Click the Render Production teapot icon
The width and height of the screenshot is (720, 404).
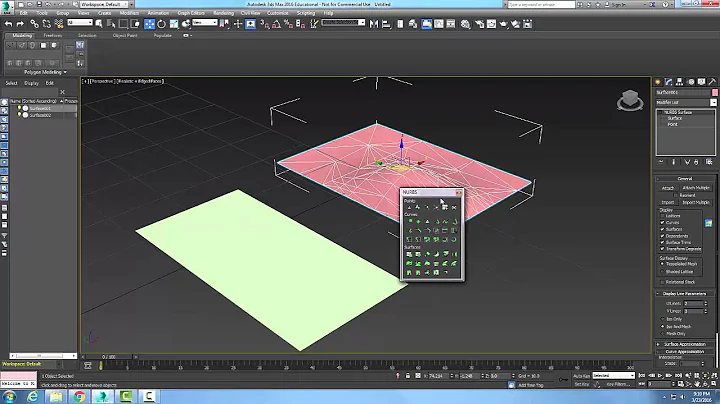tap(504, 24)
